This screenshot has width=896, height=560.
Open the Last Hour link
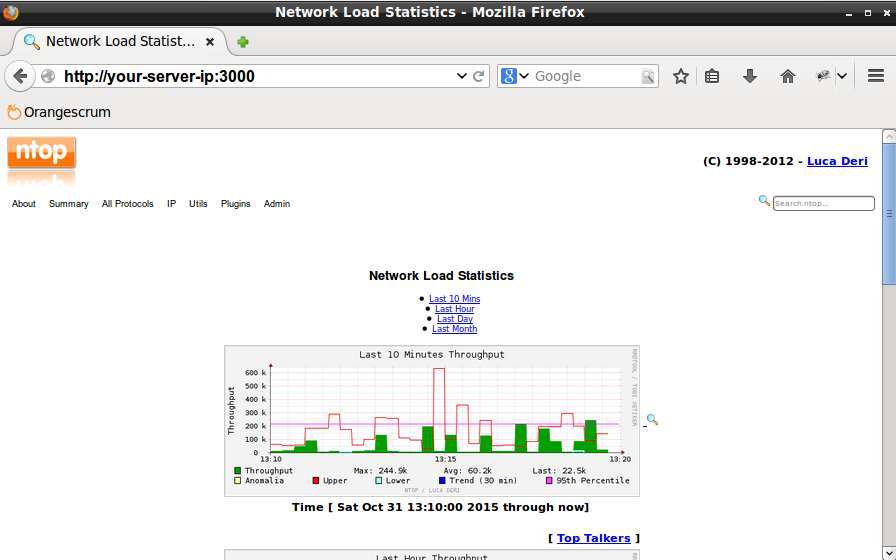(x=455, y=309)
